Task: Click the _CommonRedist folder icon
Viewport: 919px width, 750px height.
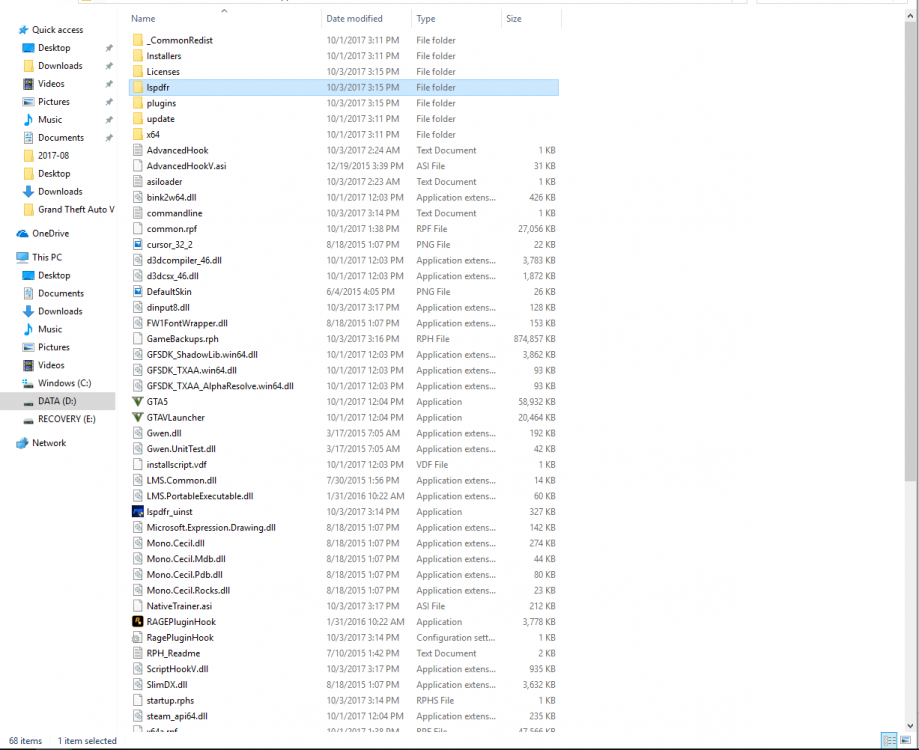Action: (138, 40)
